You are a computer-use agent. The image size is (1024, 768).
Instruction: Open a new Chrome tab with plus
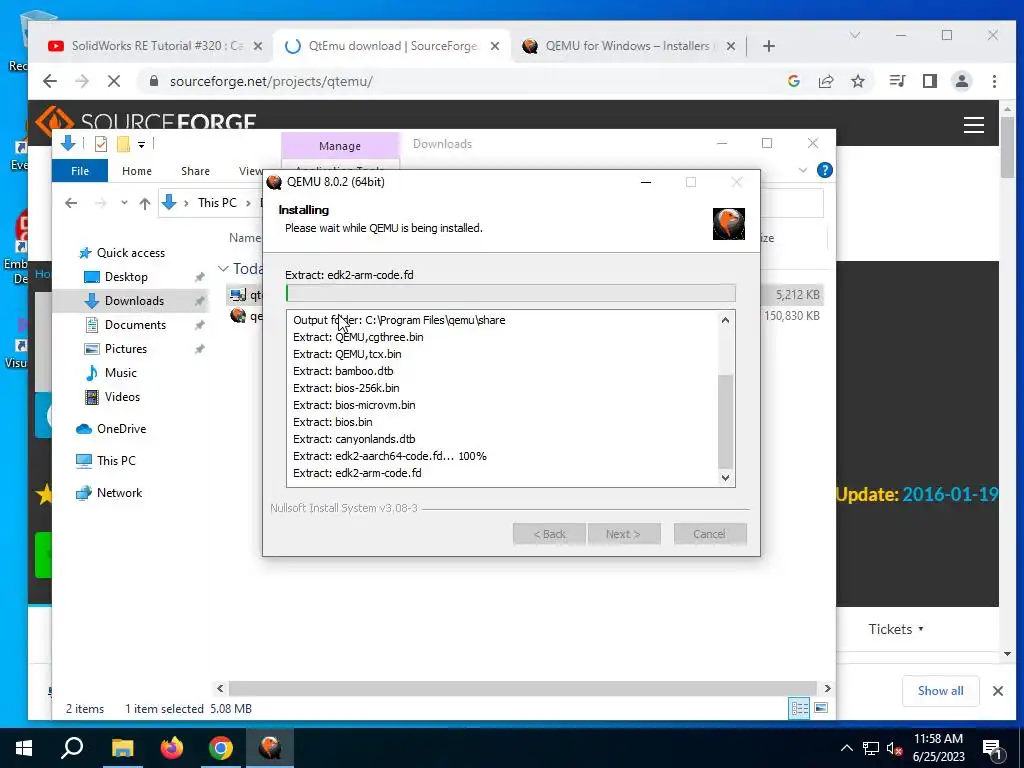coord(769,46)
